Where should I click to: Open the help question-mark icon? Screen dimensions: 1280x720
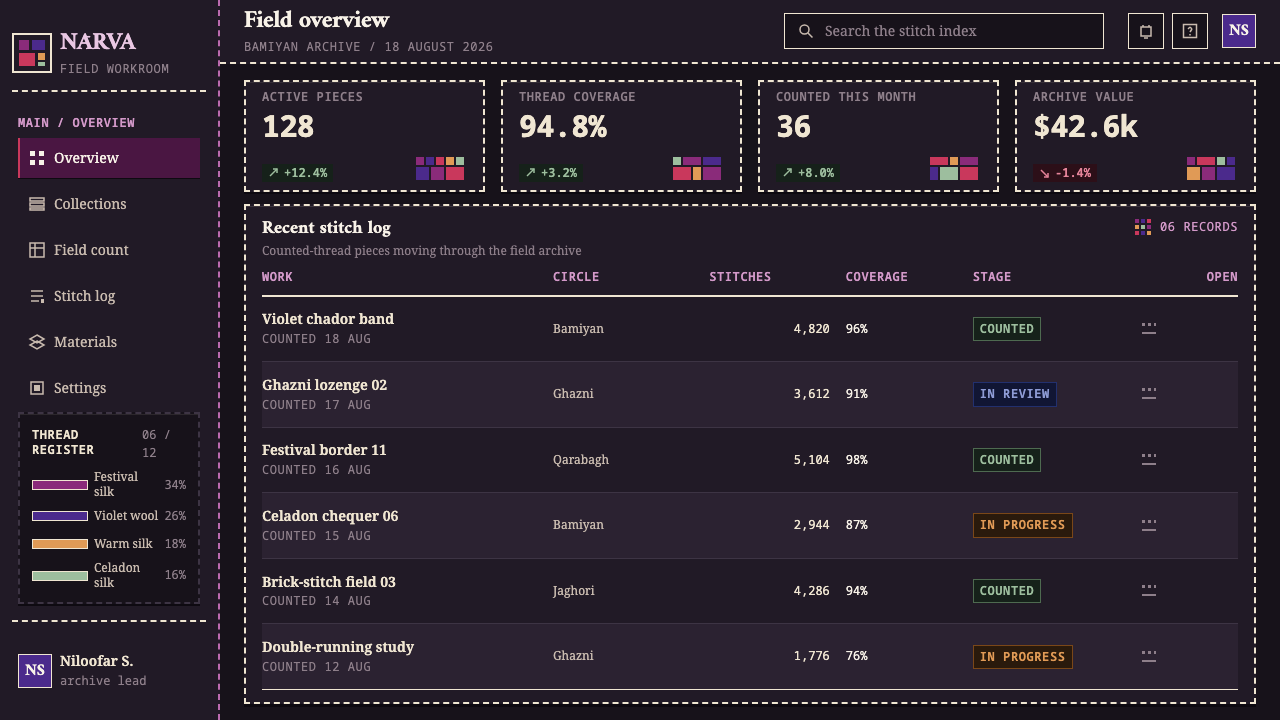click(x=1190, y=31)
